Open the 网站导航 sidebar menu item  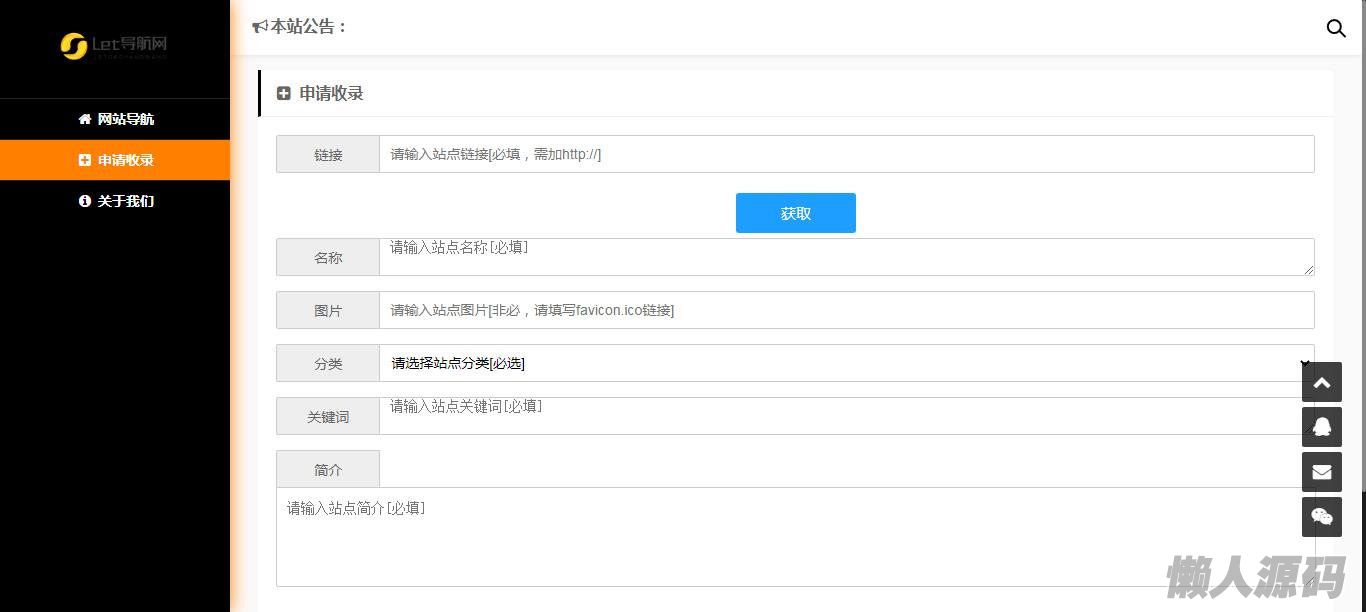point(115,119)
